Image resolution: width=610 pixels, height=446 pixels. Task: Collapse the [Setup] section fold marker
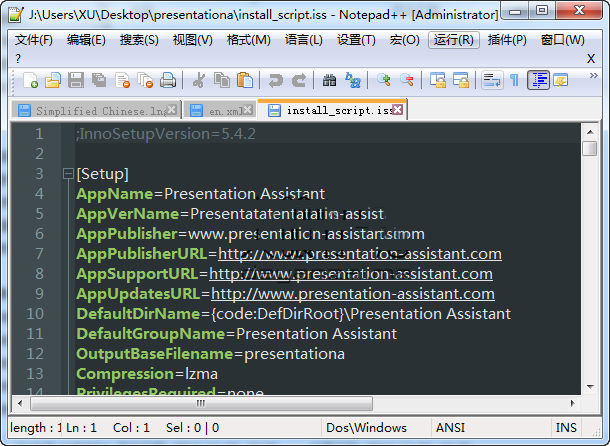pos(68,174)
